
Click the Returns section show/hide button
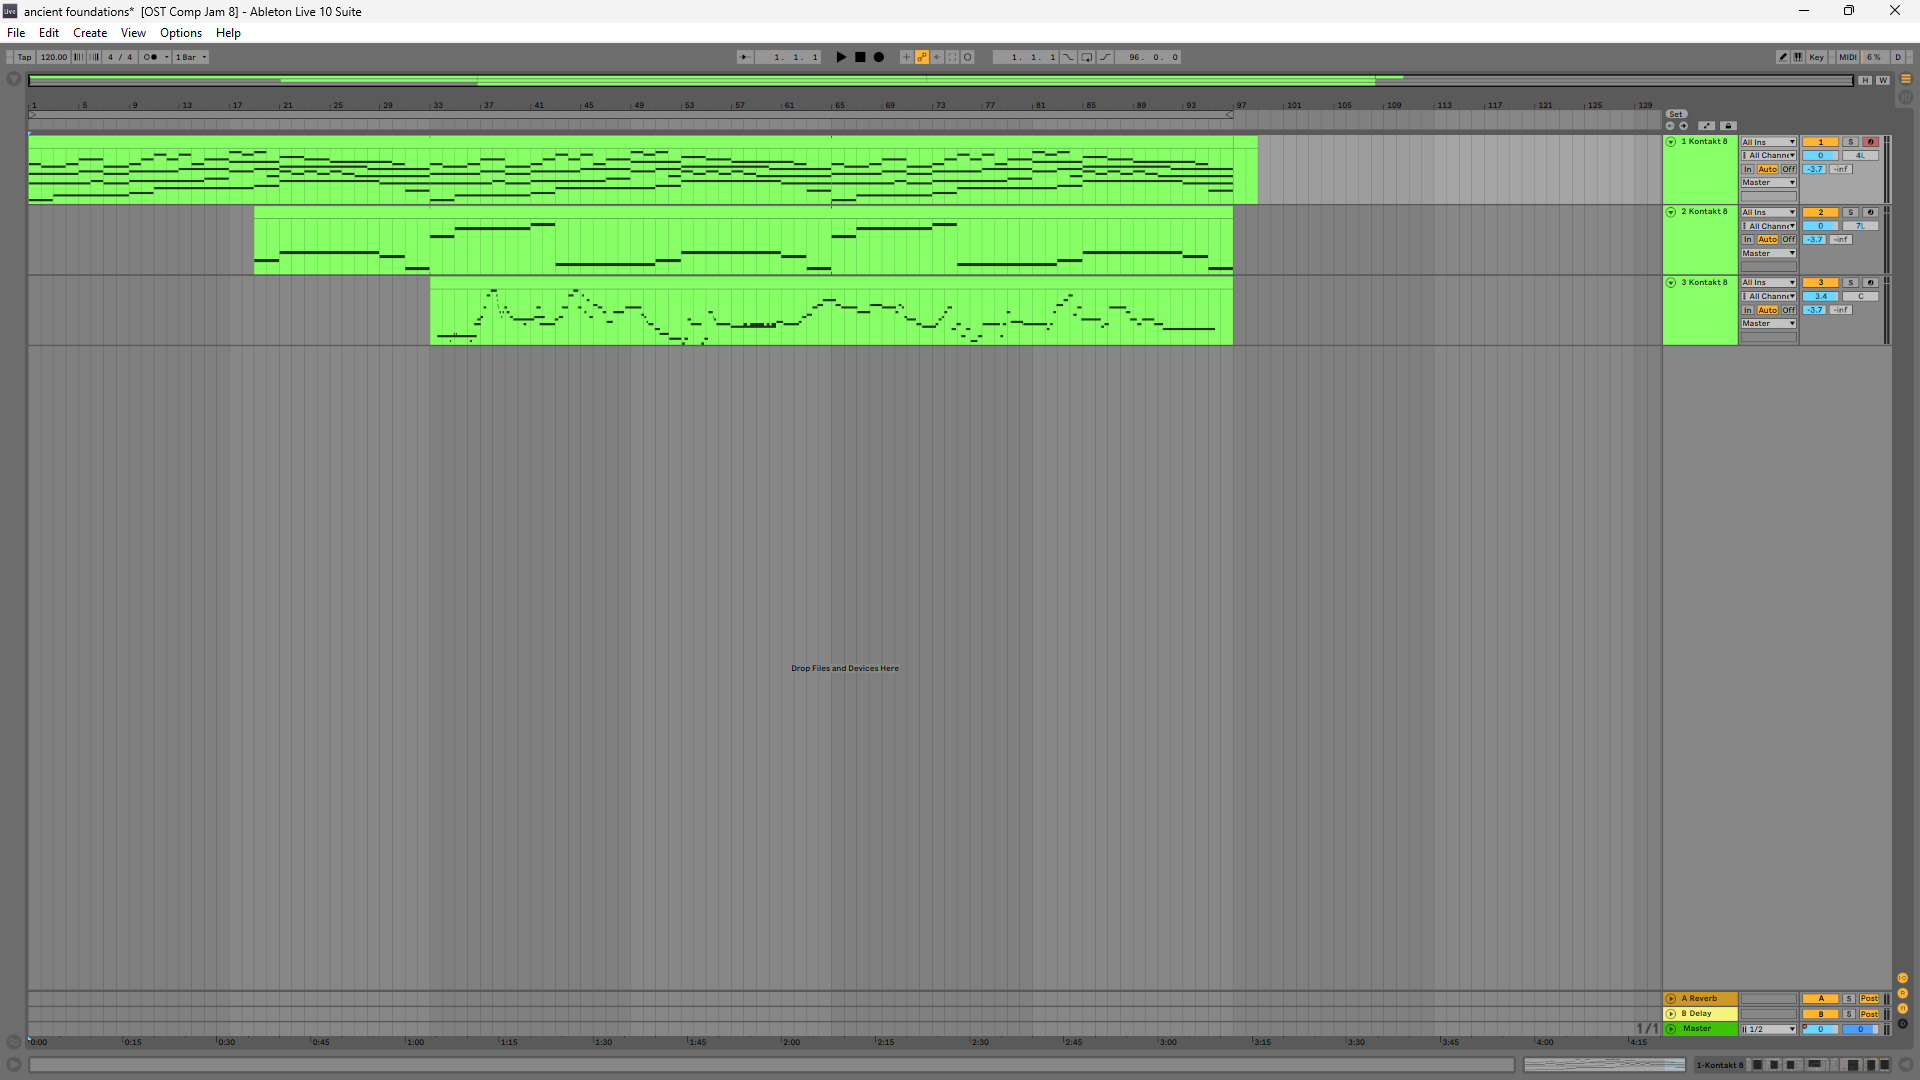coord(1903,994)
